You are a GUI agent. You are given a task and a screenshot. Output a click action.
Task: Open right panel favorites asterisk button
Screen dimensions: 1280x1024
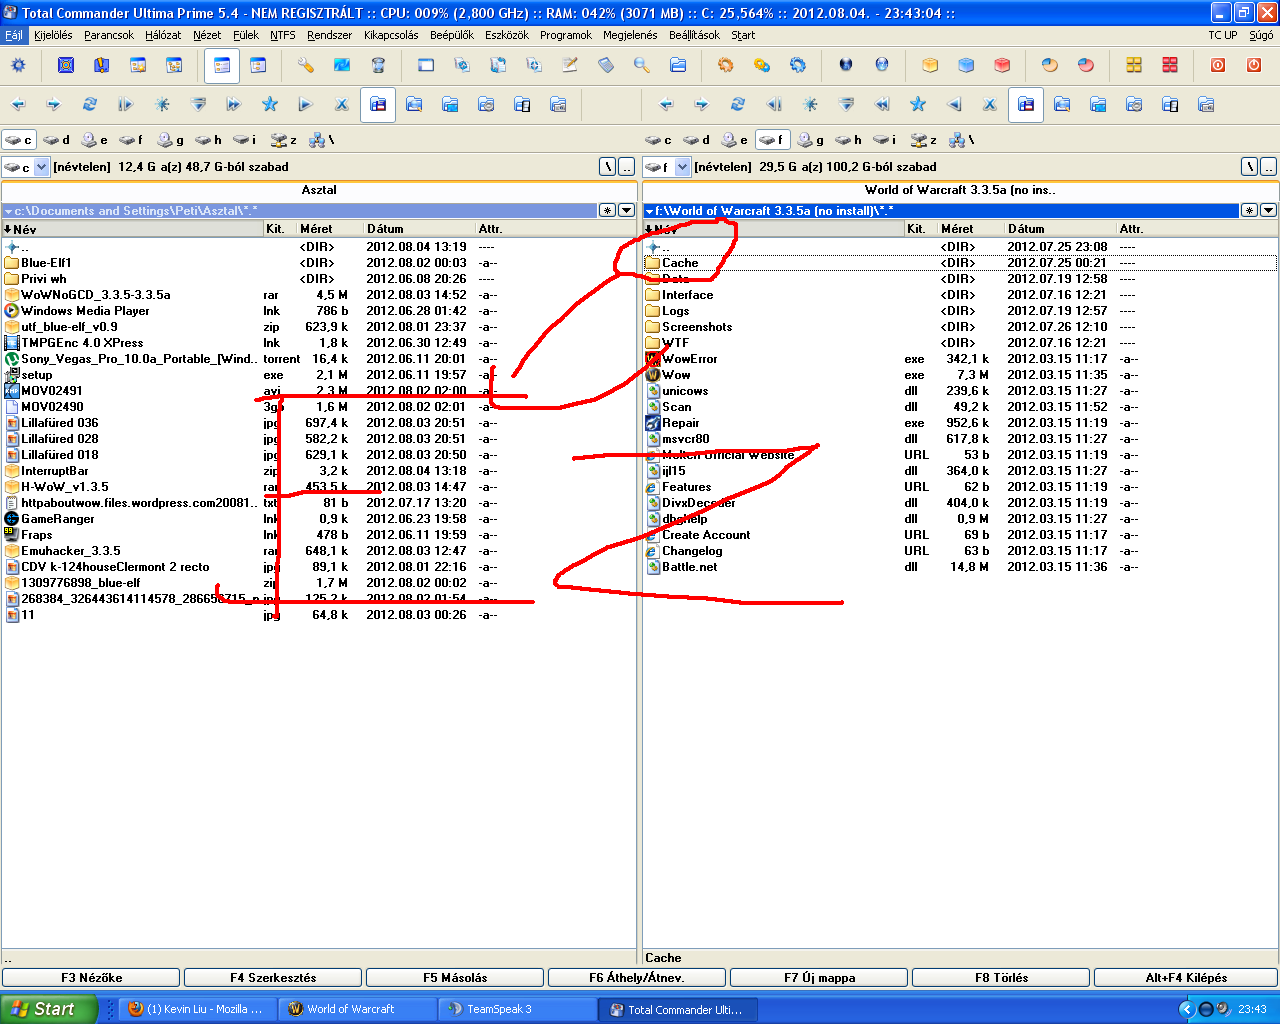pyautogui.click(x=1250, y=210)
